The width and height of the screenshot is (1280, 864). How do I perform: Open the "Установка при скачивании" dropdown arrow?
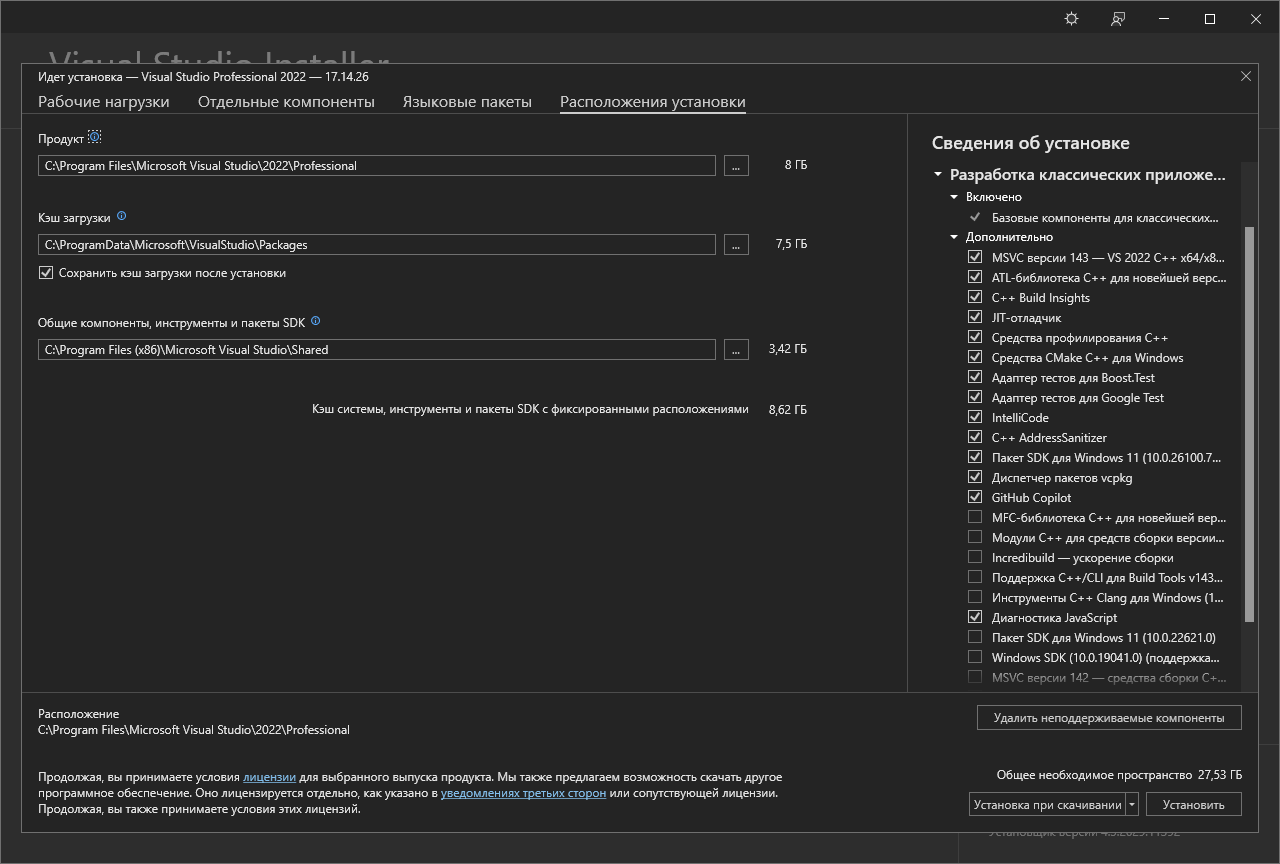[x=1133, y=803]
